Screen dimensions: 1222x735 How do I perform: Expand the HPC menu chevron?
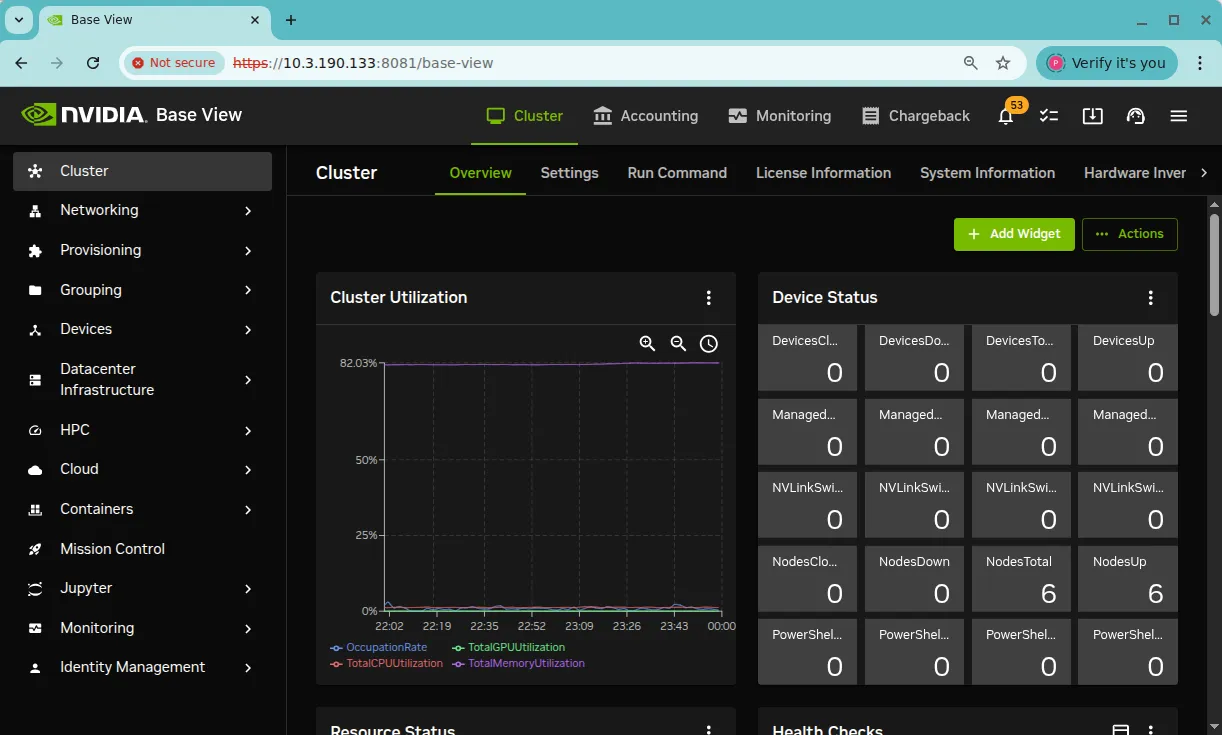coord(248,430)
